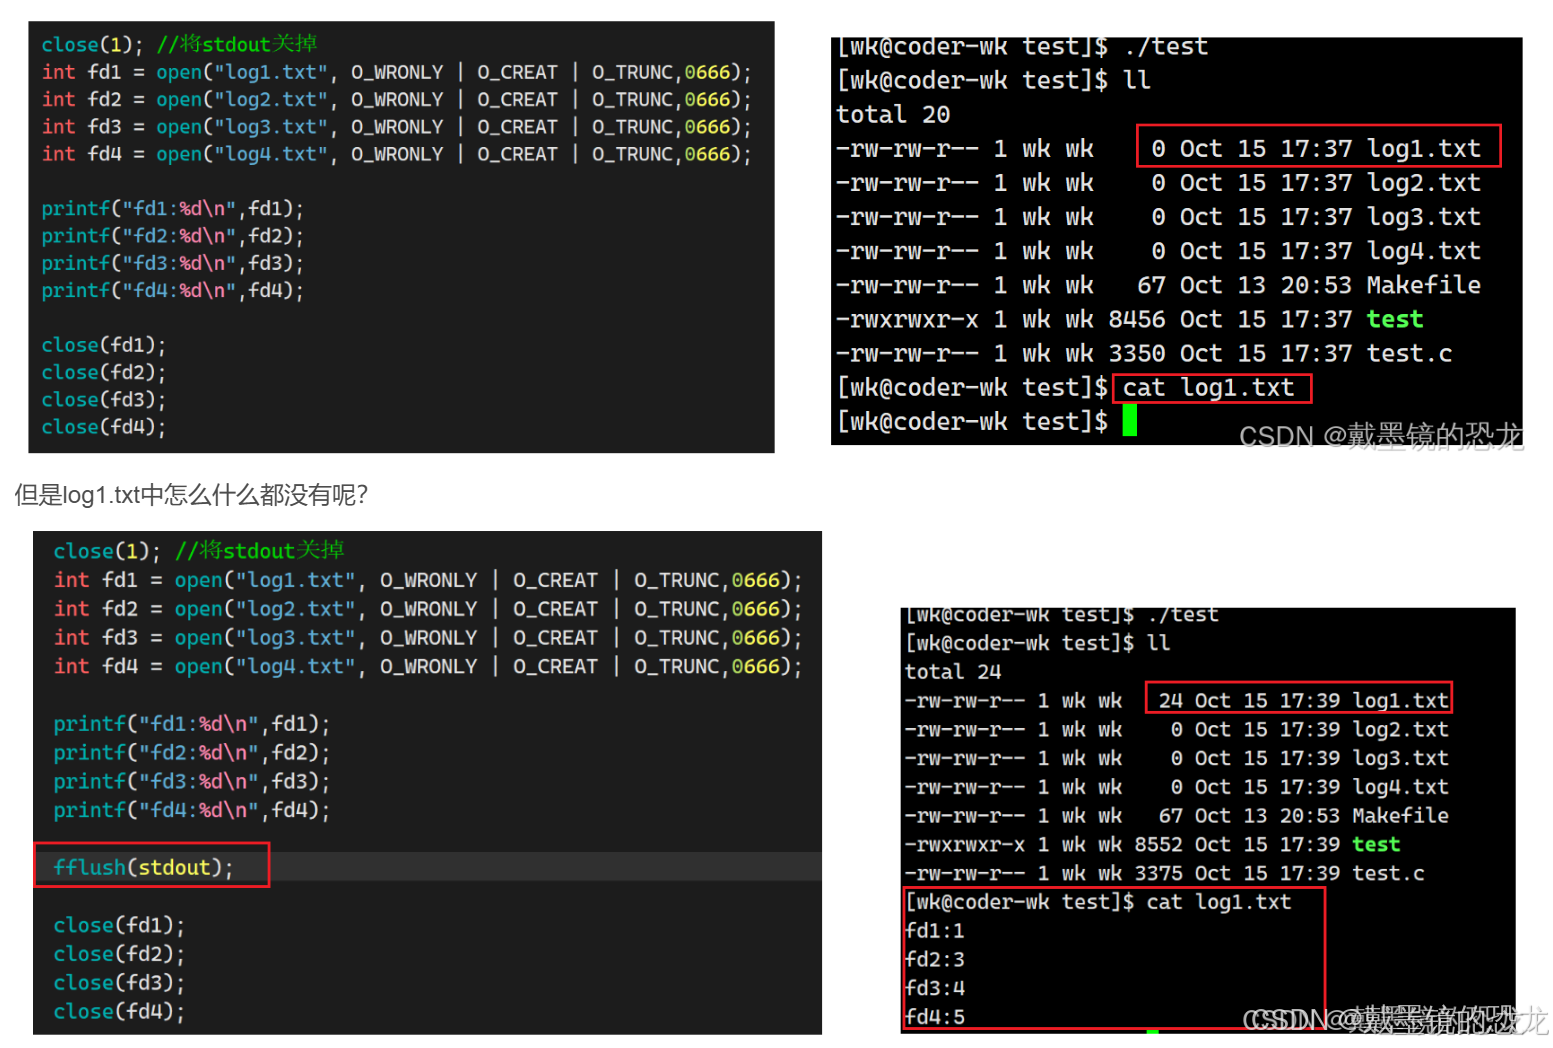Click the Makefile row in the total 20 terminal

1158,285
